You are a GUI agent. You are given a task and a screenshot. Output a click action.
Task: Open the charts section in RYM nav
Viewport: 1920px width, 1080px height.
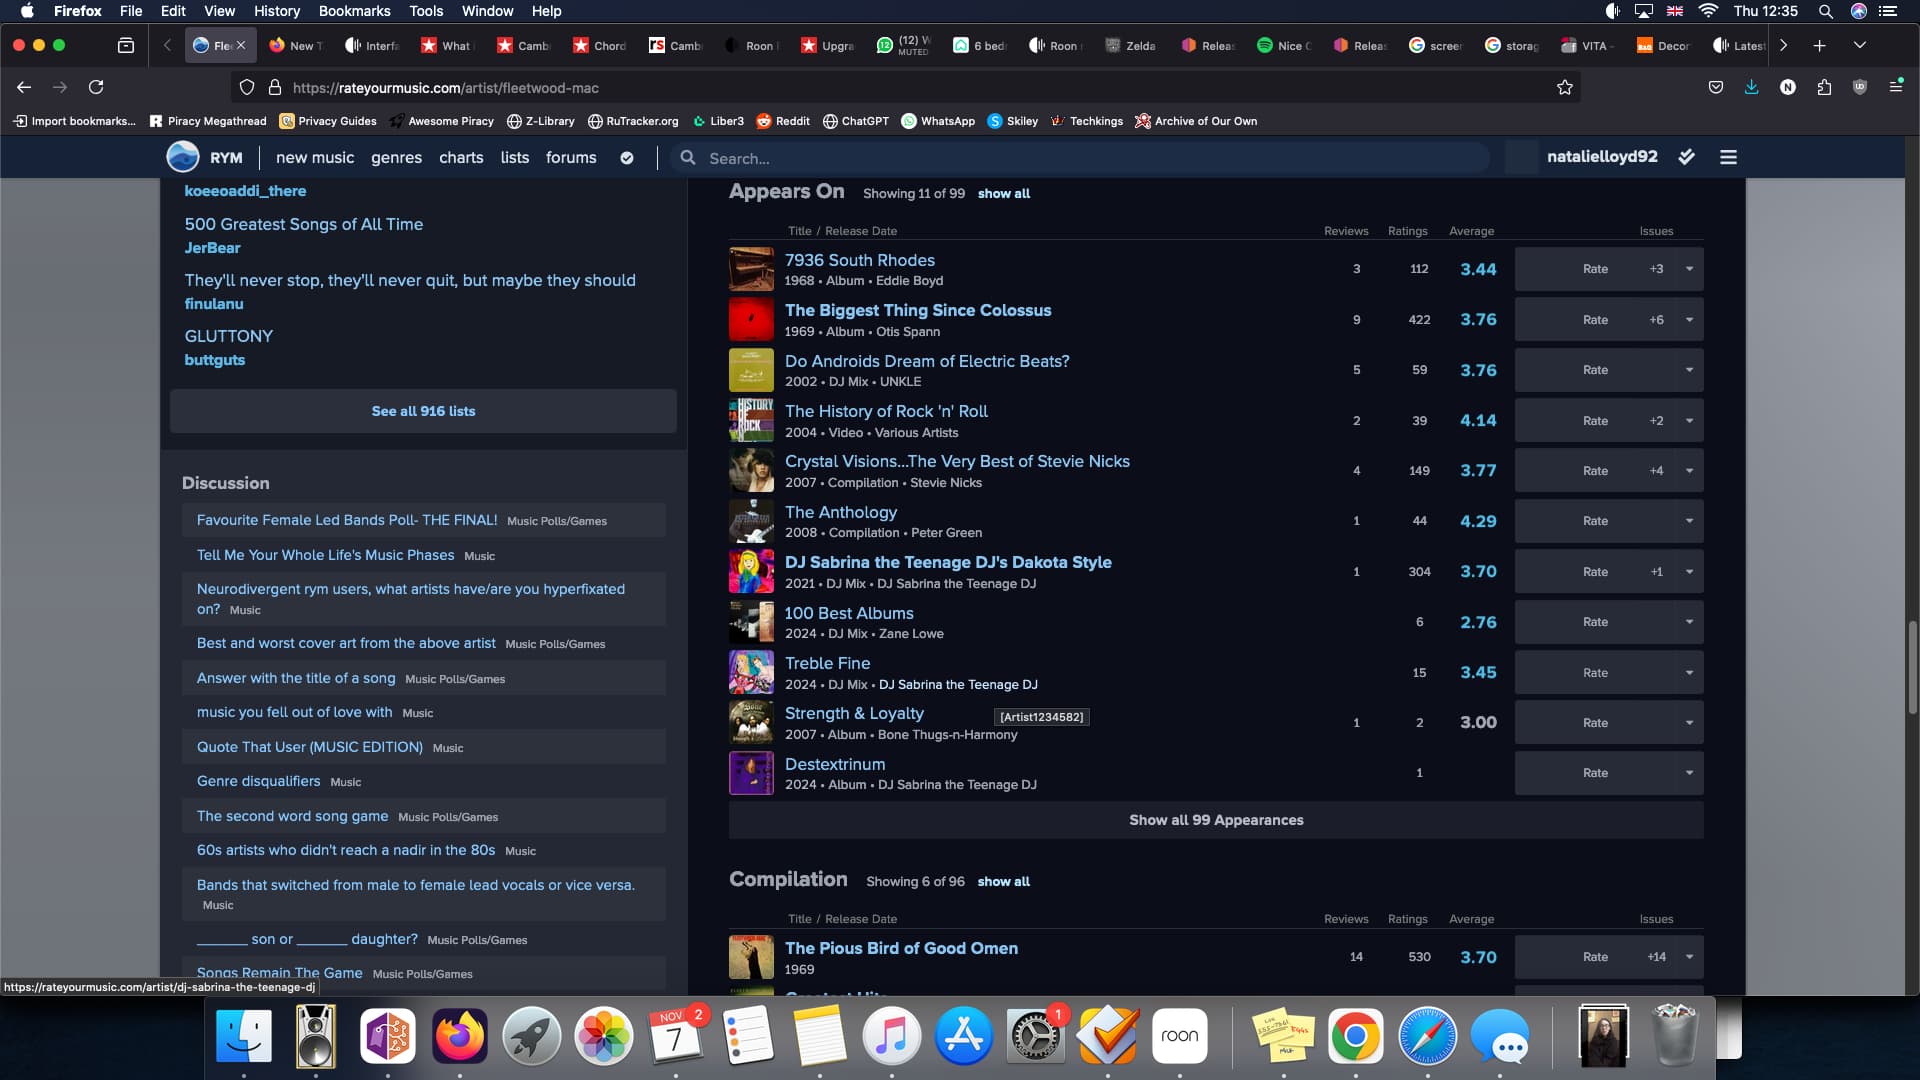click(x=461, y=158)
